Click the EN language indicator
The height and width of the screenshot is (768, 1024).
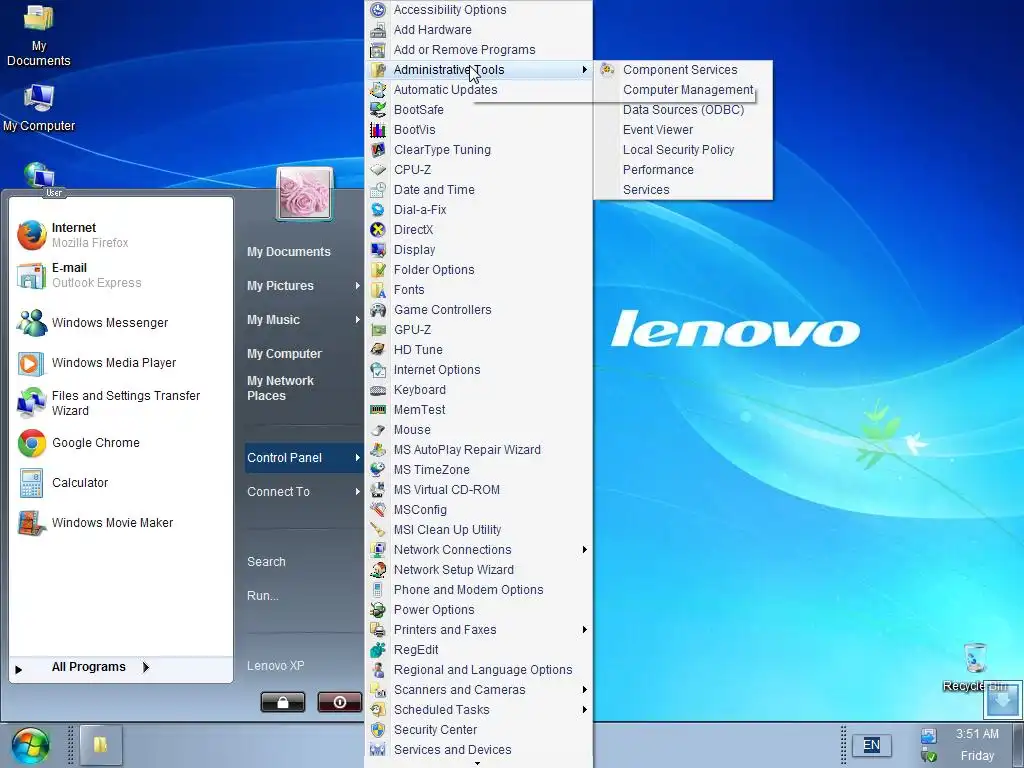point(871,745)
